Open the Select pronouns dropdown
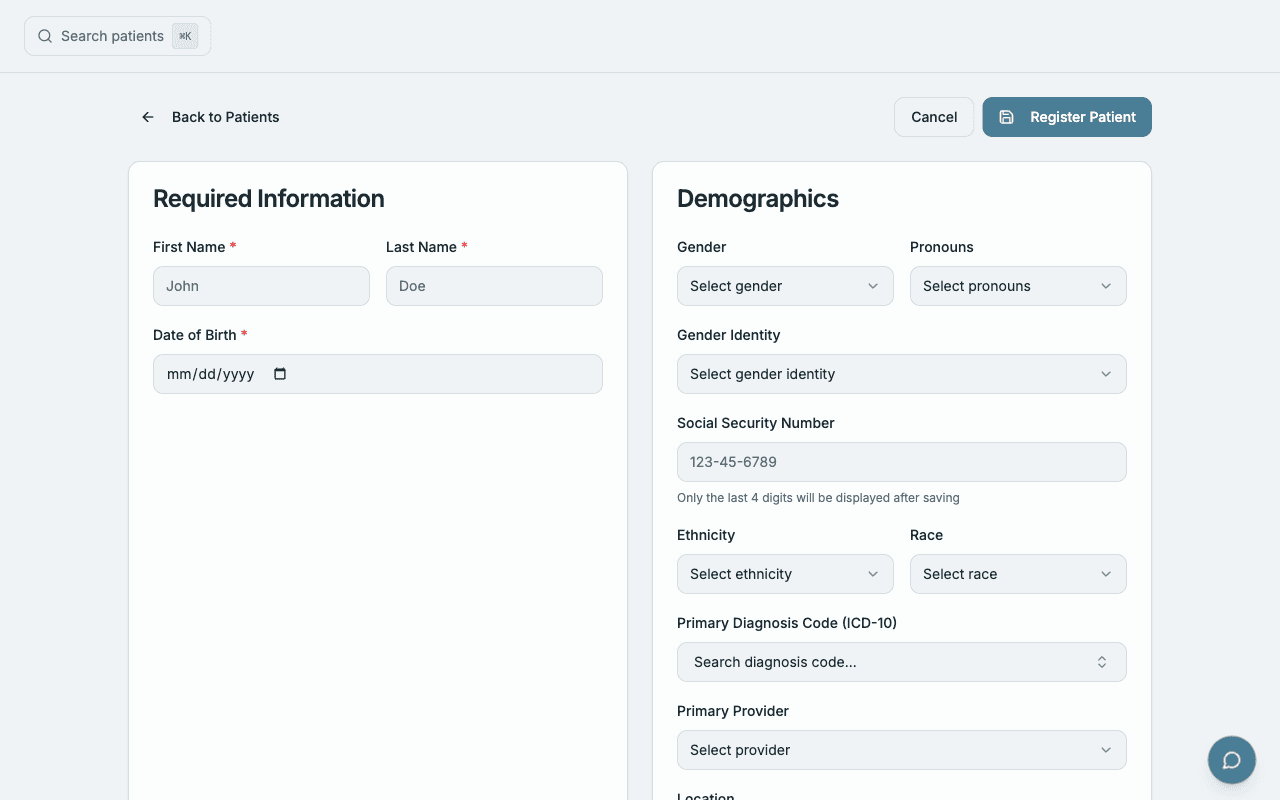This screenshot has height=800, width=1280. (1018, 286)
